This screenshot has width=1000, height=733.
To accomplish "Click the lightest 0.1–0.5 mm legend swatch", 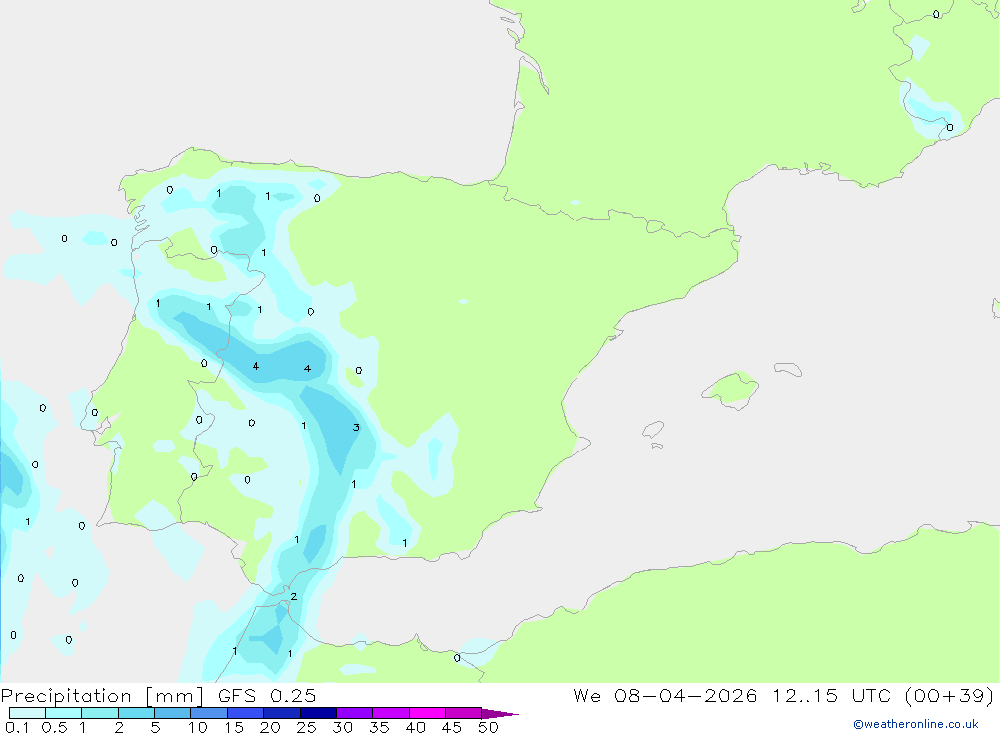I will (x=27, y=713).
